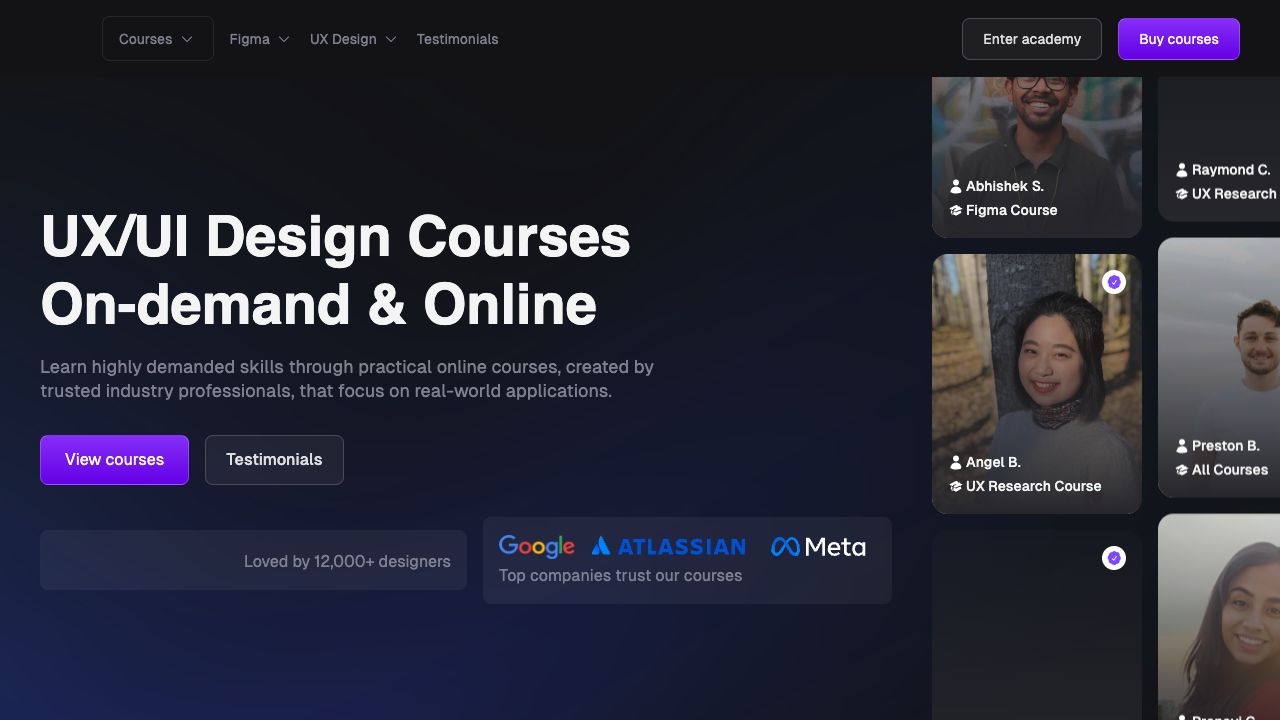
Task: Click graduation cap icon beside Figma Course
Action: click(x=956, y=210)
